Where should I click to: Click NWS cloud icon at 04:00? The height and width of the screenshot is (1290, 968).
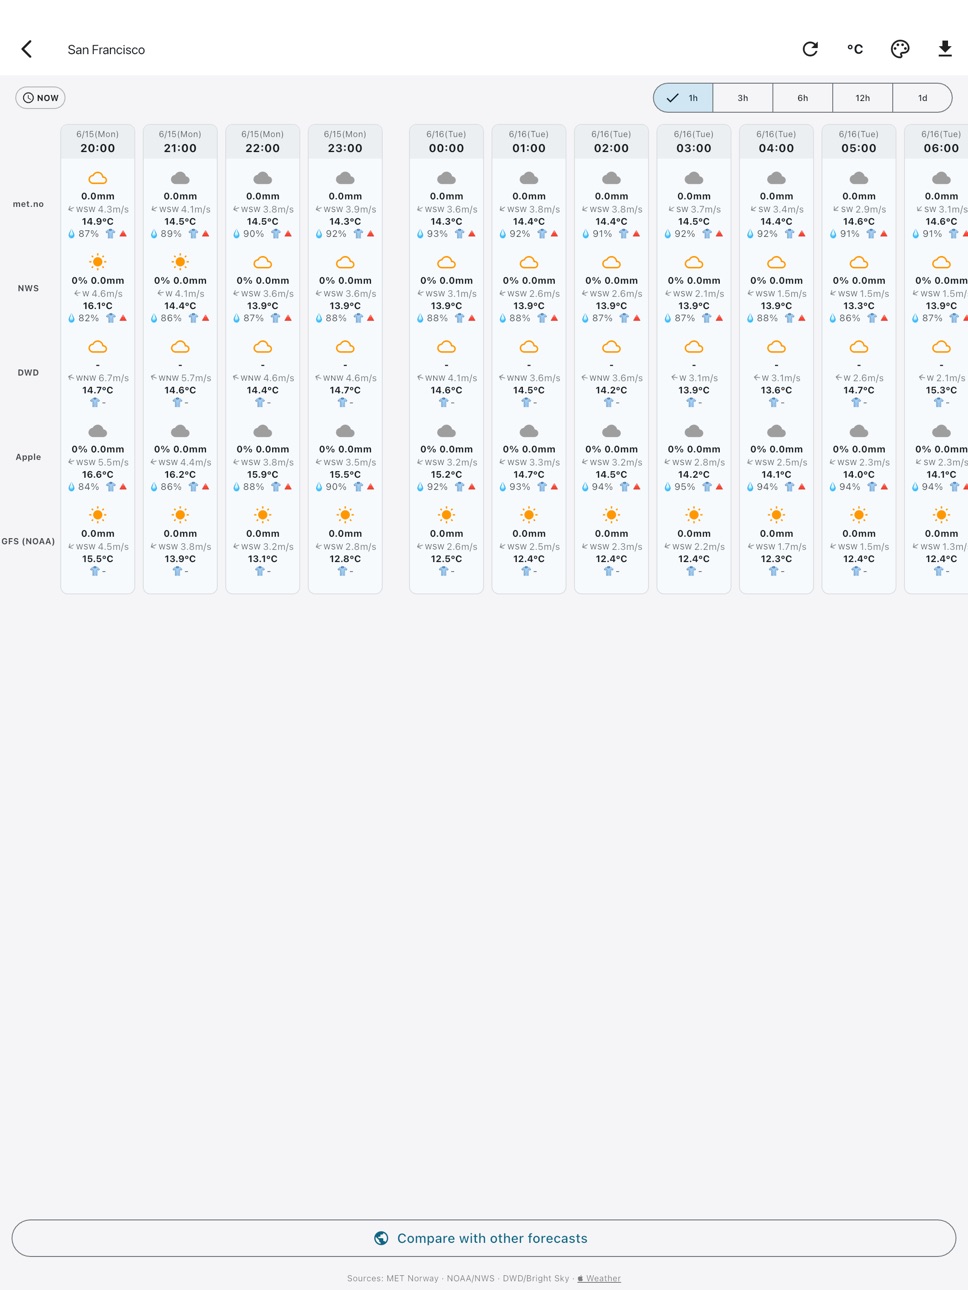pos(776,262)
